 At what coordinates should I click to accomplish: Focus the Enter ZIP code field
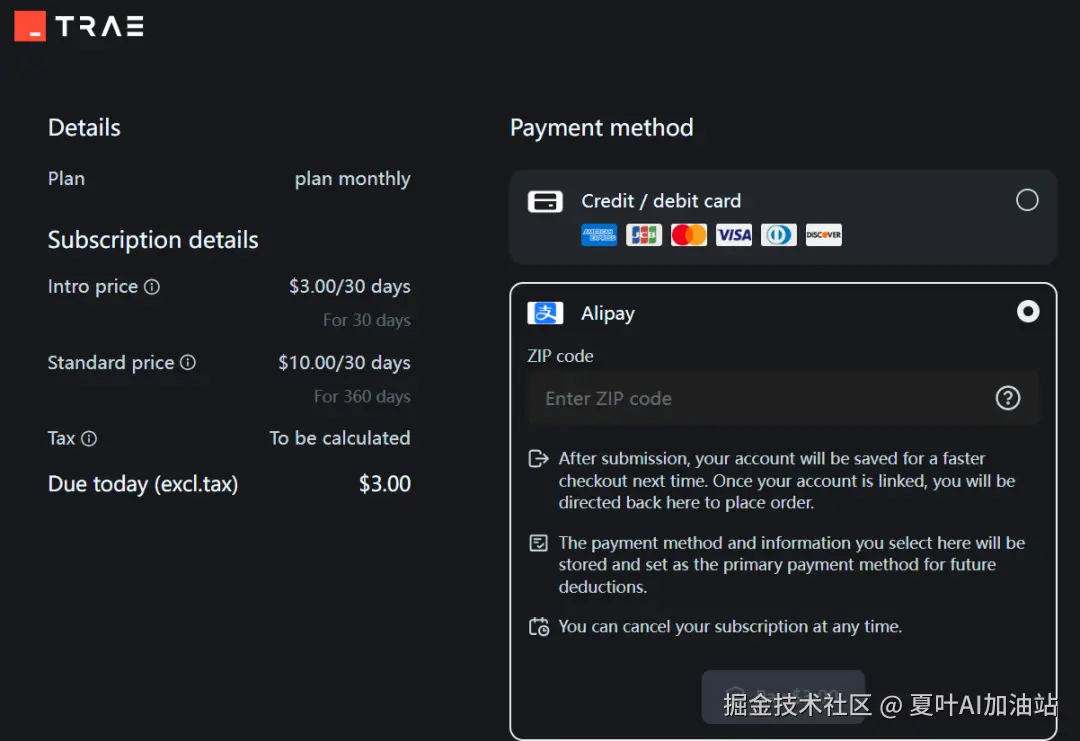tap(760, 398)
